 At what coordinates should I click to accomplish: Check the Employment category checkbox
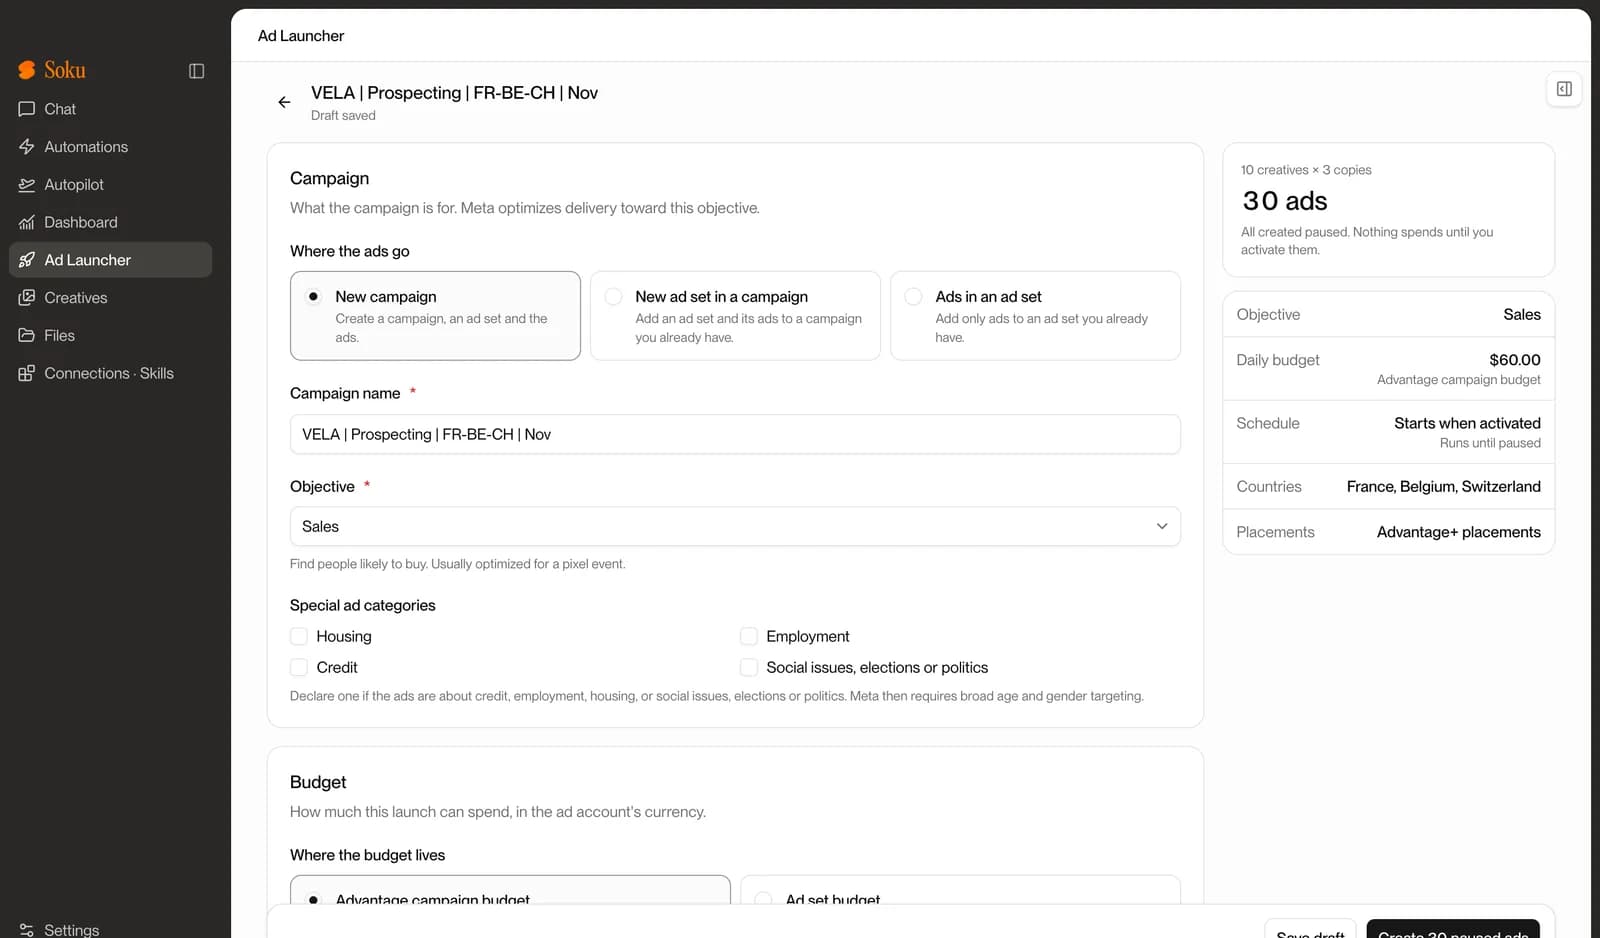pos(749,636)
